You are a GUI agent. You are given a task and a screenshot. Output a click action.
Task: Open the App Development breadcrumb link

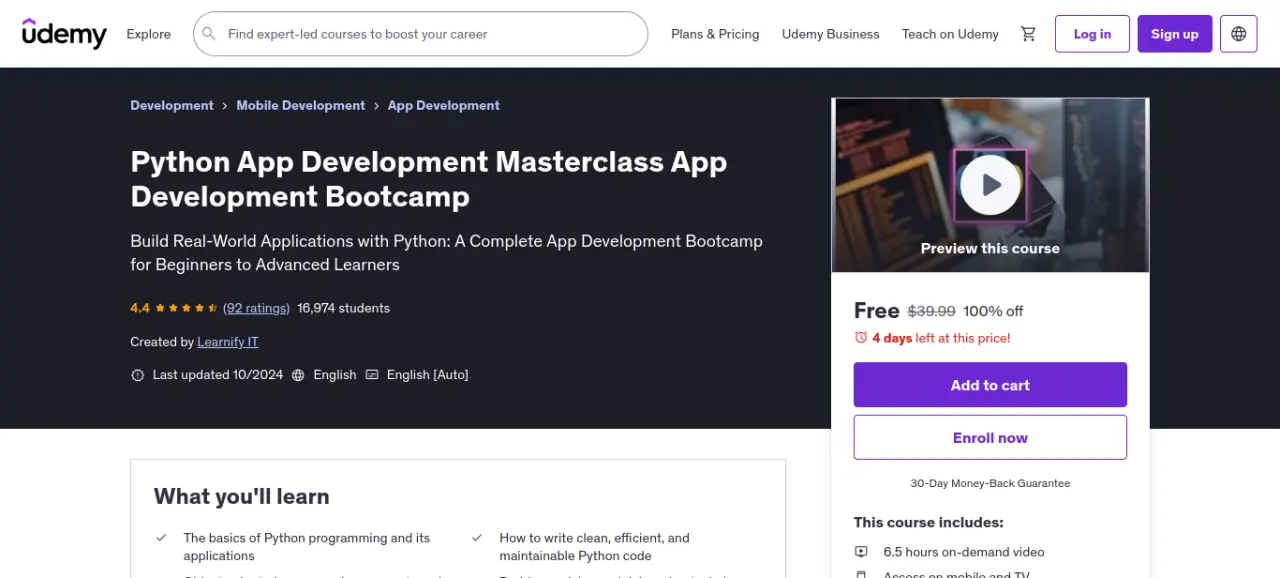444,105
